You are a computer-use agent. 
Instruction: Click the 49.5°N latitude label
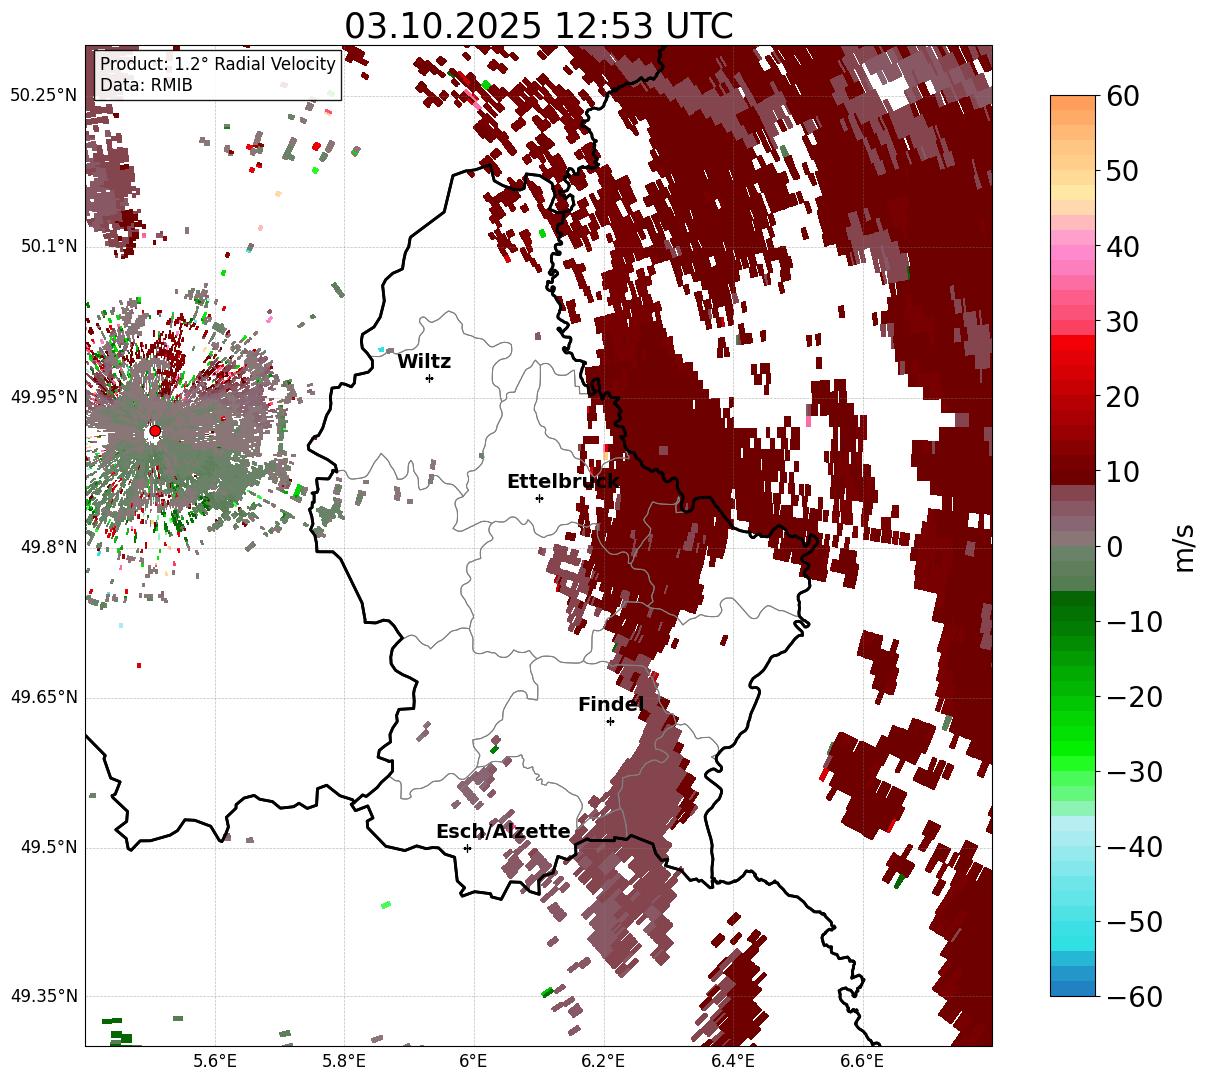click(48, 847)
